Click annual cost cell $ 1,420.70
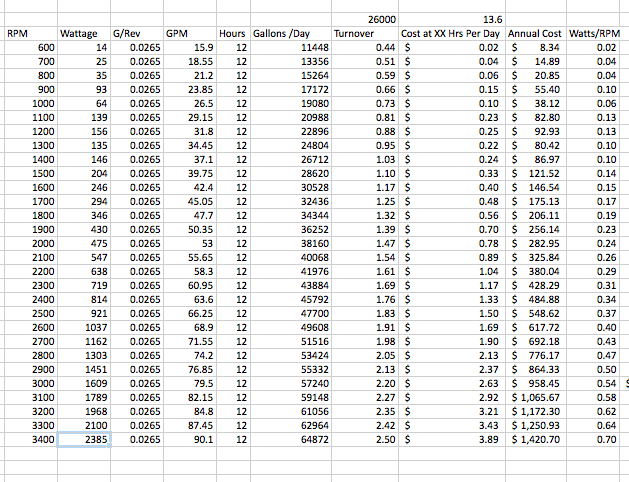Image resolution: width=629 pixels, height=482 pixels. pos(536,439)
